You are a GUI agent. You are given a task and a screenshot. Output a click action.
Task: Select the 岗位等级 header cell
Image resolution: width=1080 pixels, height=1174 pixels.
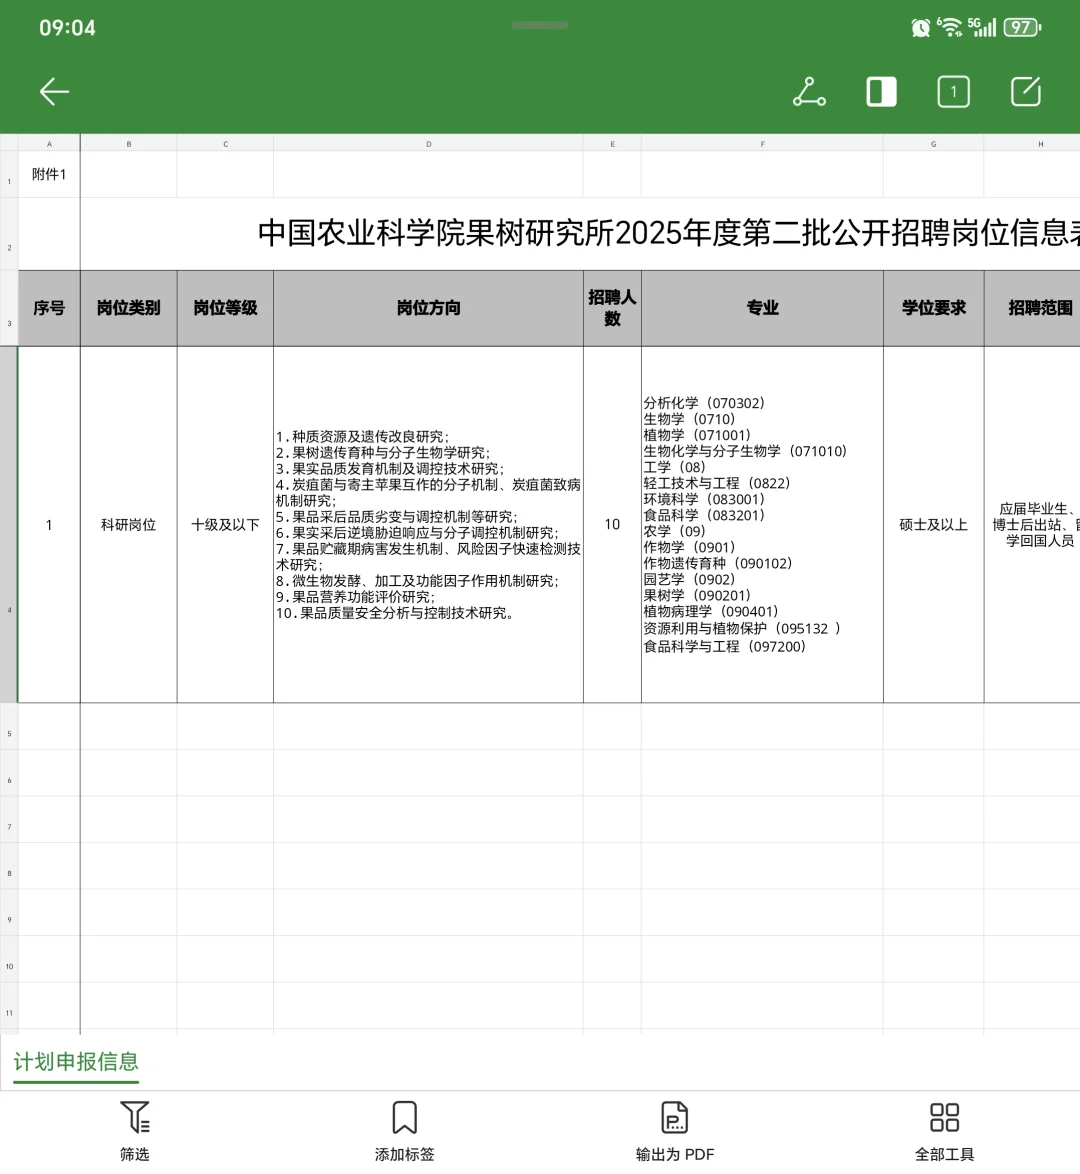point(225,308)
